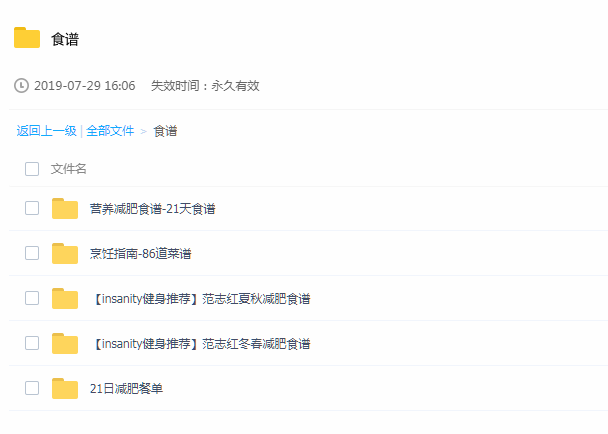Click the 食谱 title text in header
Viewport: 608px width, 434px height.
click(65, 39)
